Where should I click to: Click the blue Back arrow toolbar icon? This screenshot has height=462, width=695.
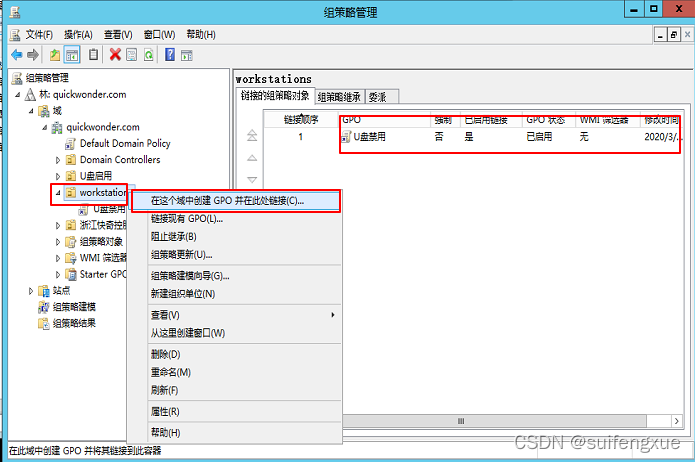16,55
